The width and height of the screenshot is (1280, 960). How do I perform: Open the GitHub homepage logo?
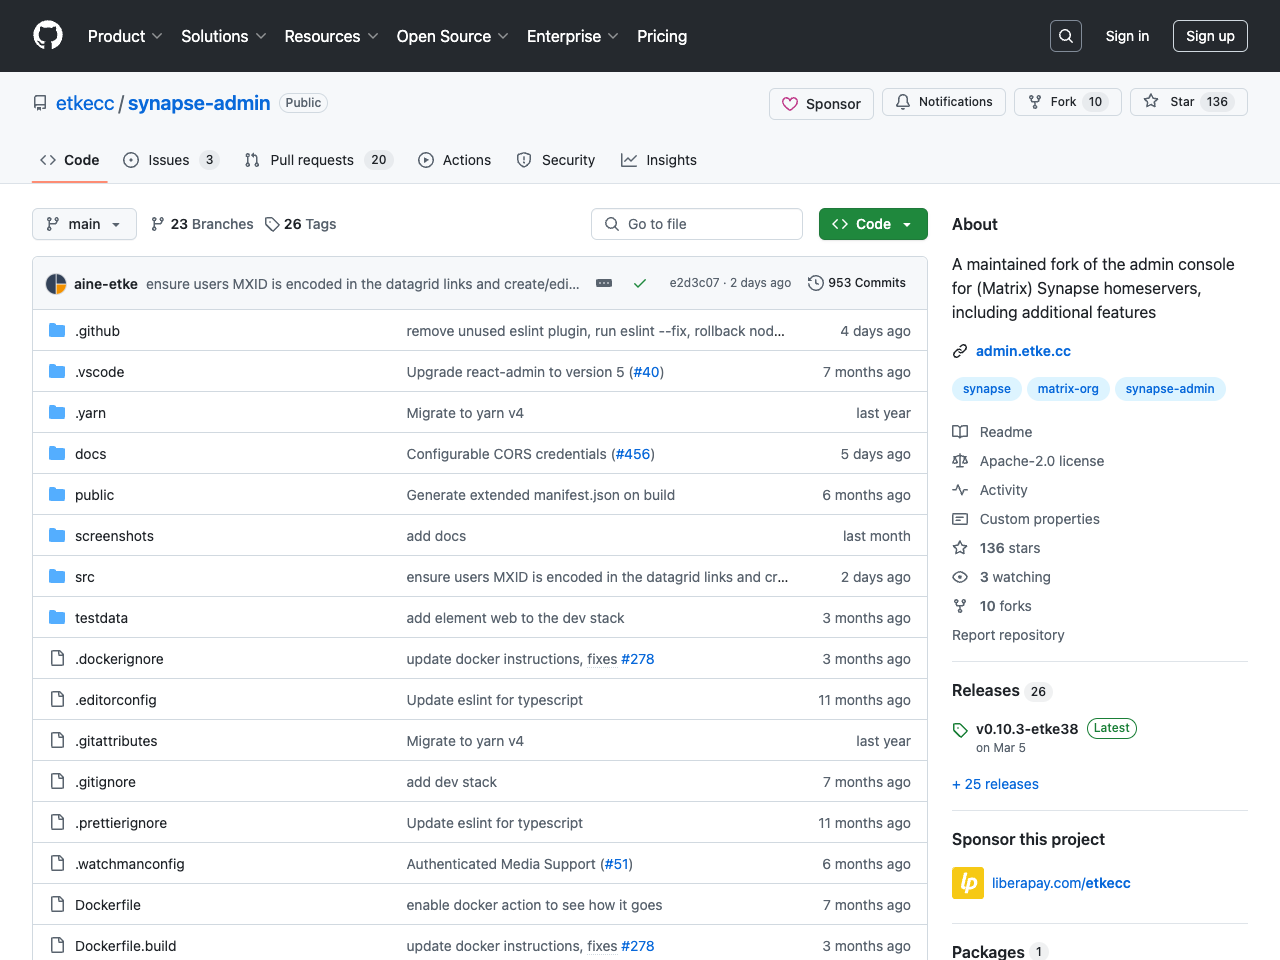[48, 36]
